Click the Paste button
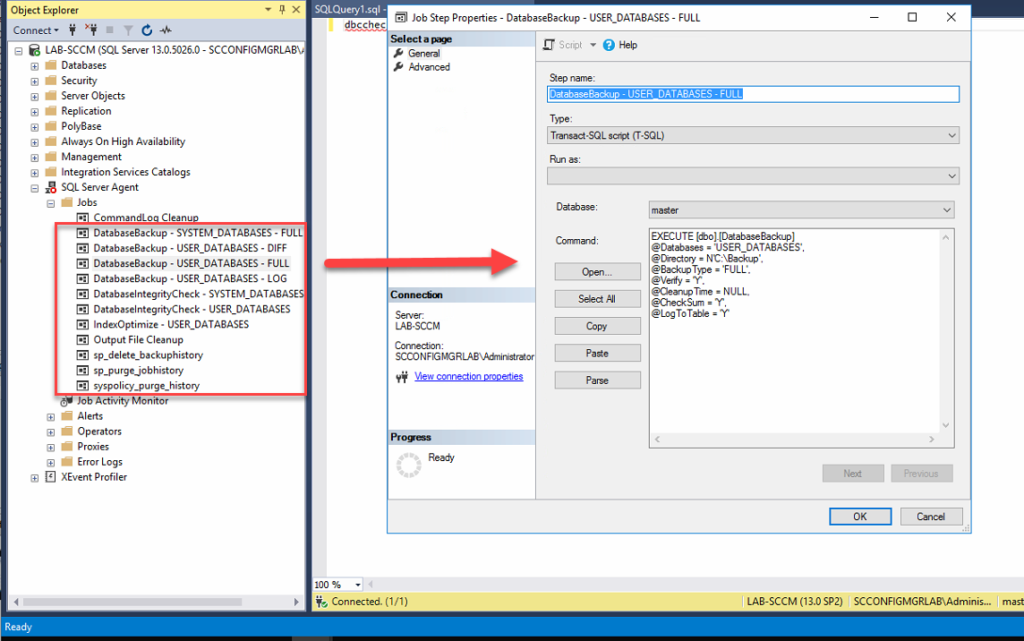Screen dimensions: 1024x641 tap(597, 353)
